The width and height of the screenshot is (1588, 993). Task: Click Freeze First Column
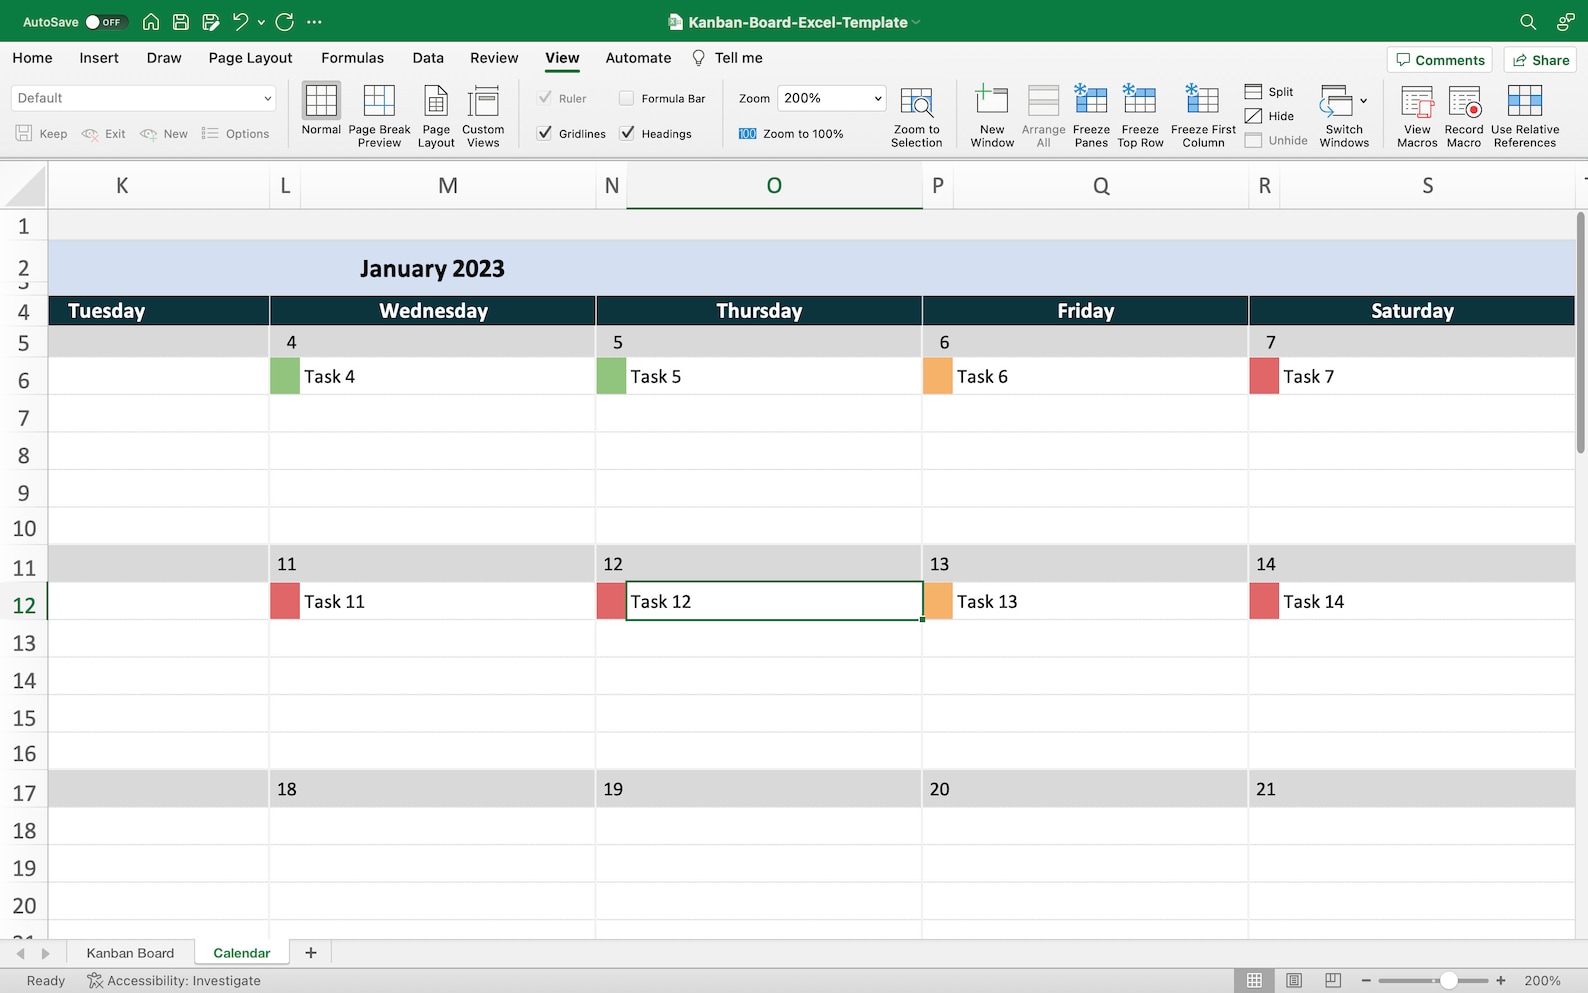tap(1203, 116)
